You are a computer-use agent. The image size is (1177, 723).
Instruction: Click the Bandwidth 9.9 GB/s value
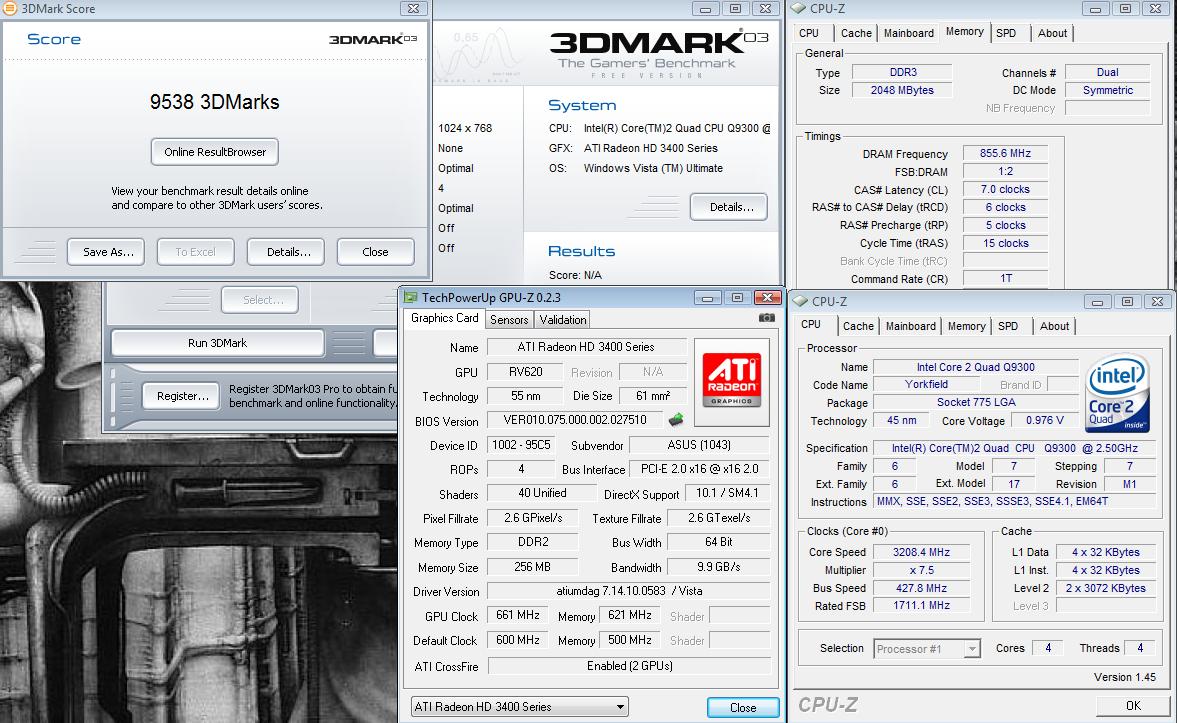pos(718,567)
